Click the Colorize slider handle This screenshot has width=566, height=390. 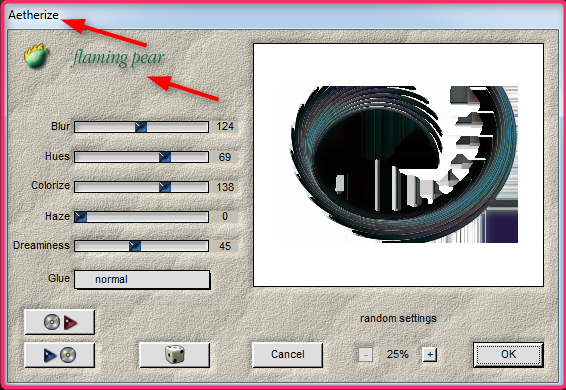pyautogui.click(x=165, y=187)
